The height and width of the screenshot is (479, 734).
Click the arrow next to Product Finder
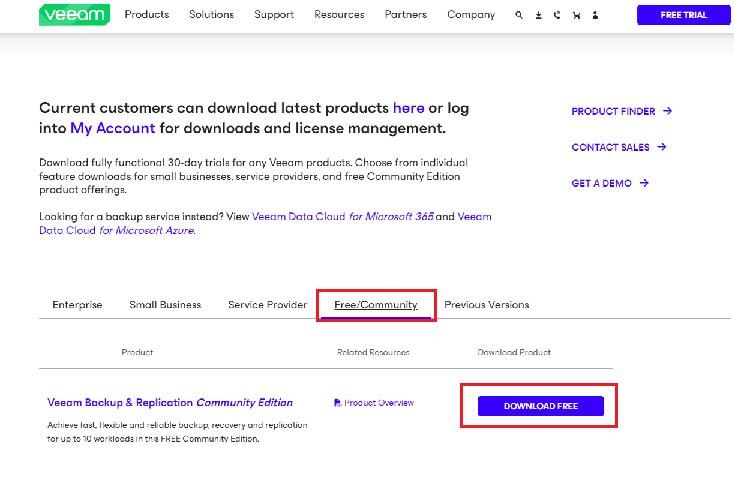tap(668, 111)
